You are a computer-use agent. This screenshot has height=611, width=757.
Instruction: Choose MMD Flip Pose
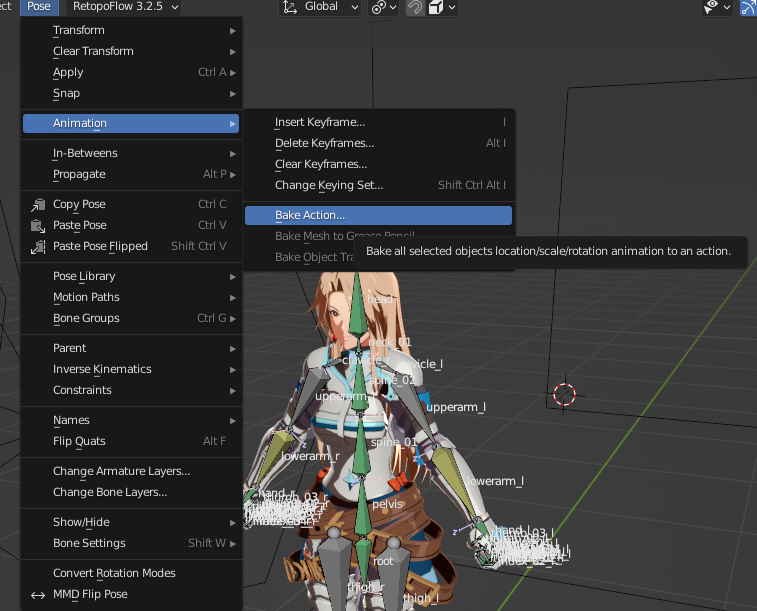click(131, 594)
